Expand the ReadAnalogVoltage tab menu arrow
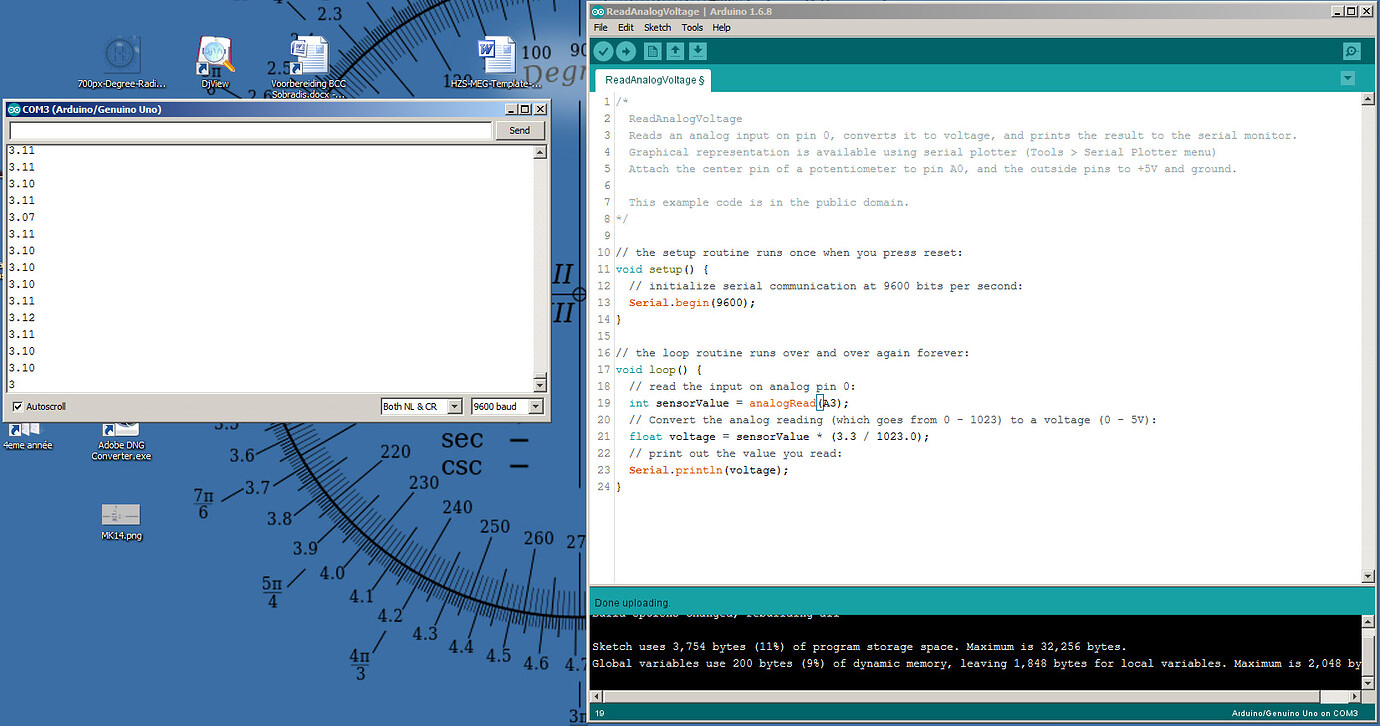This screenshot has height=726, width=1380. [1347, 78]
